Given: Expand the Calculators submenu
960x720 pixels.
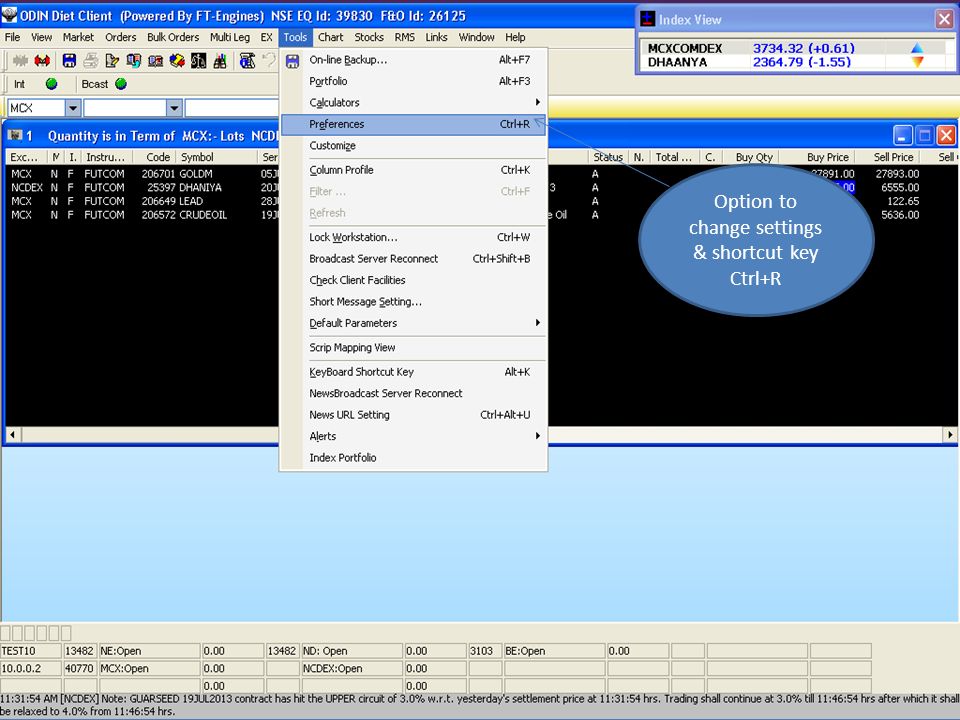Looking at the screenshot, I should click(x=538, y=102).
